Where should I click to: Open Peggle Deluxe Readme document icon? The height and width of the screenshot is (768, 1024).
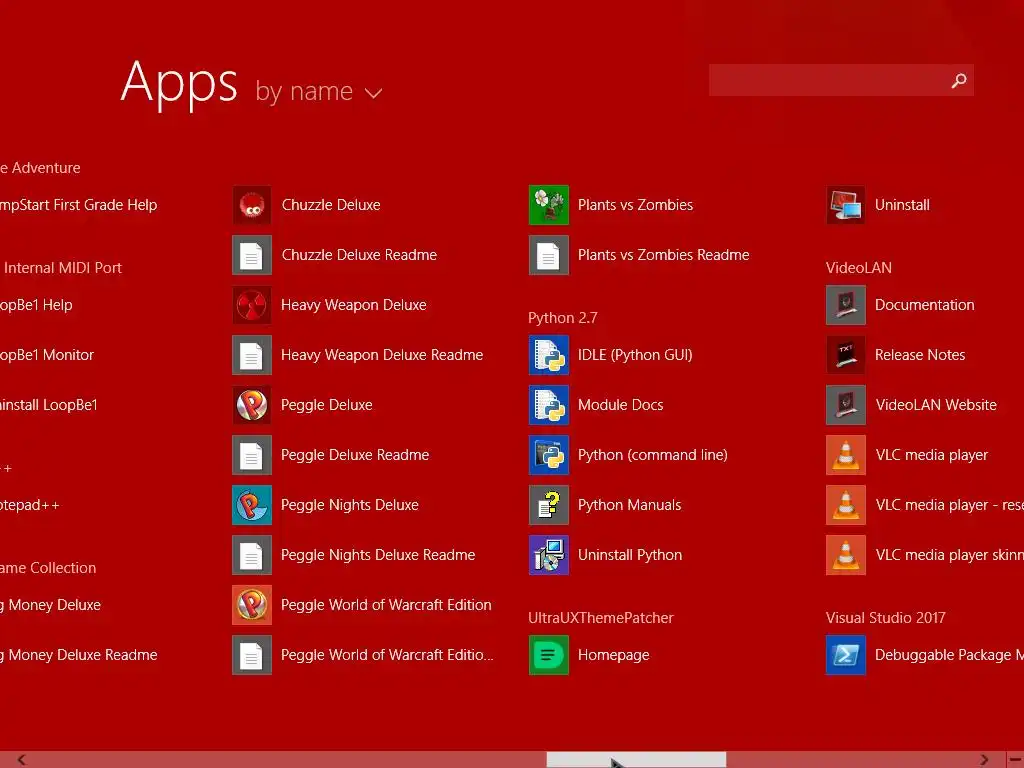point(251,455)
